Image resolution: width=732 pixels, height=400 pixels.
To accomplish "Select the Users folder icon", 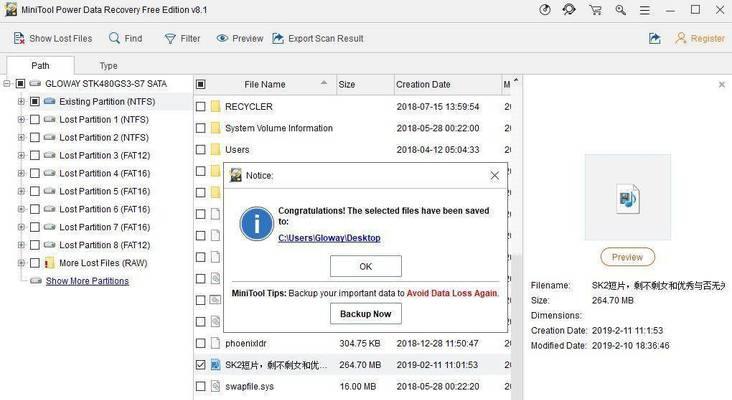I will click(215, 149).
